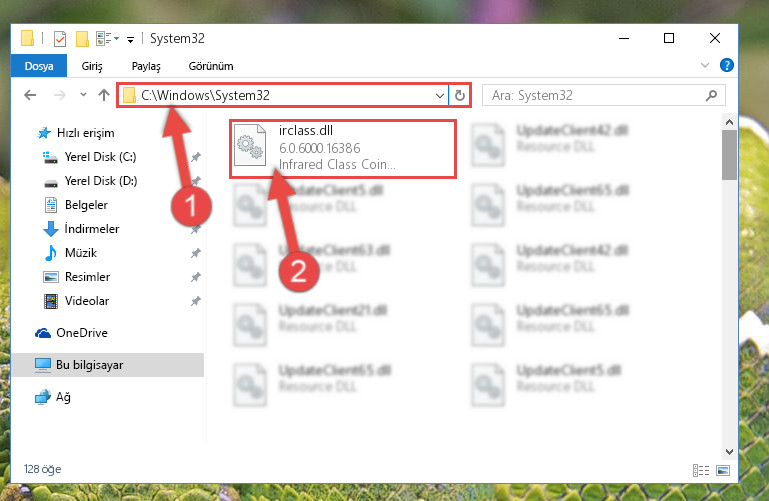Unpin Videolar using its pin icon
Image resolution: width=769 pixels, height=501 pixels.
click(x=196, y=301)
